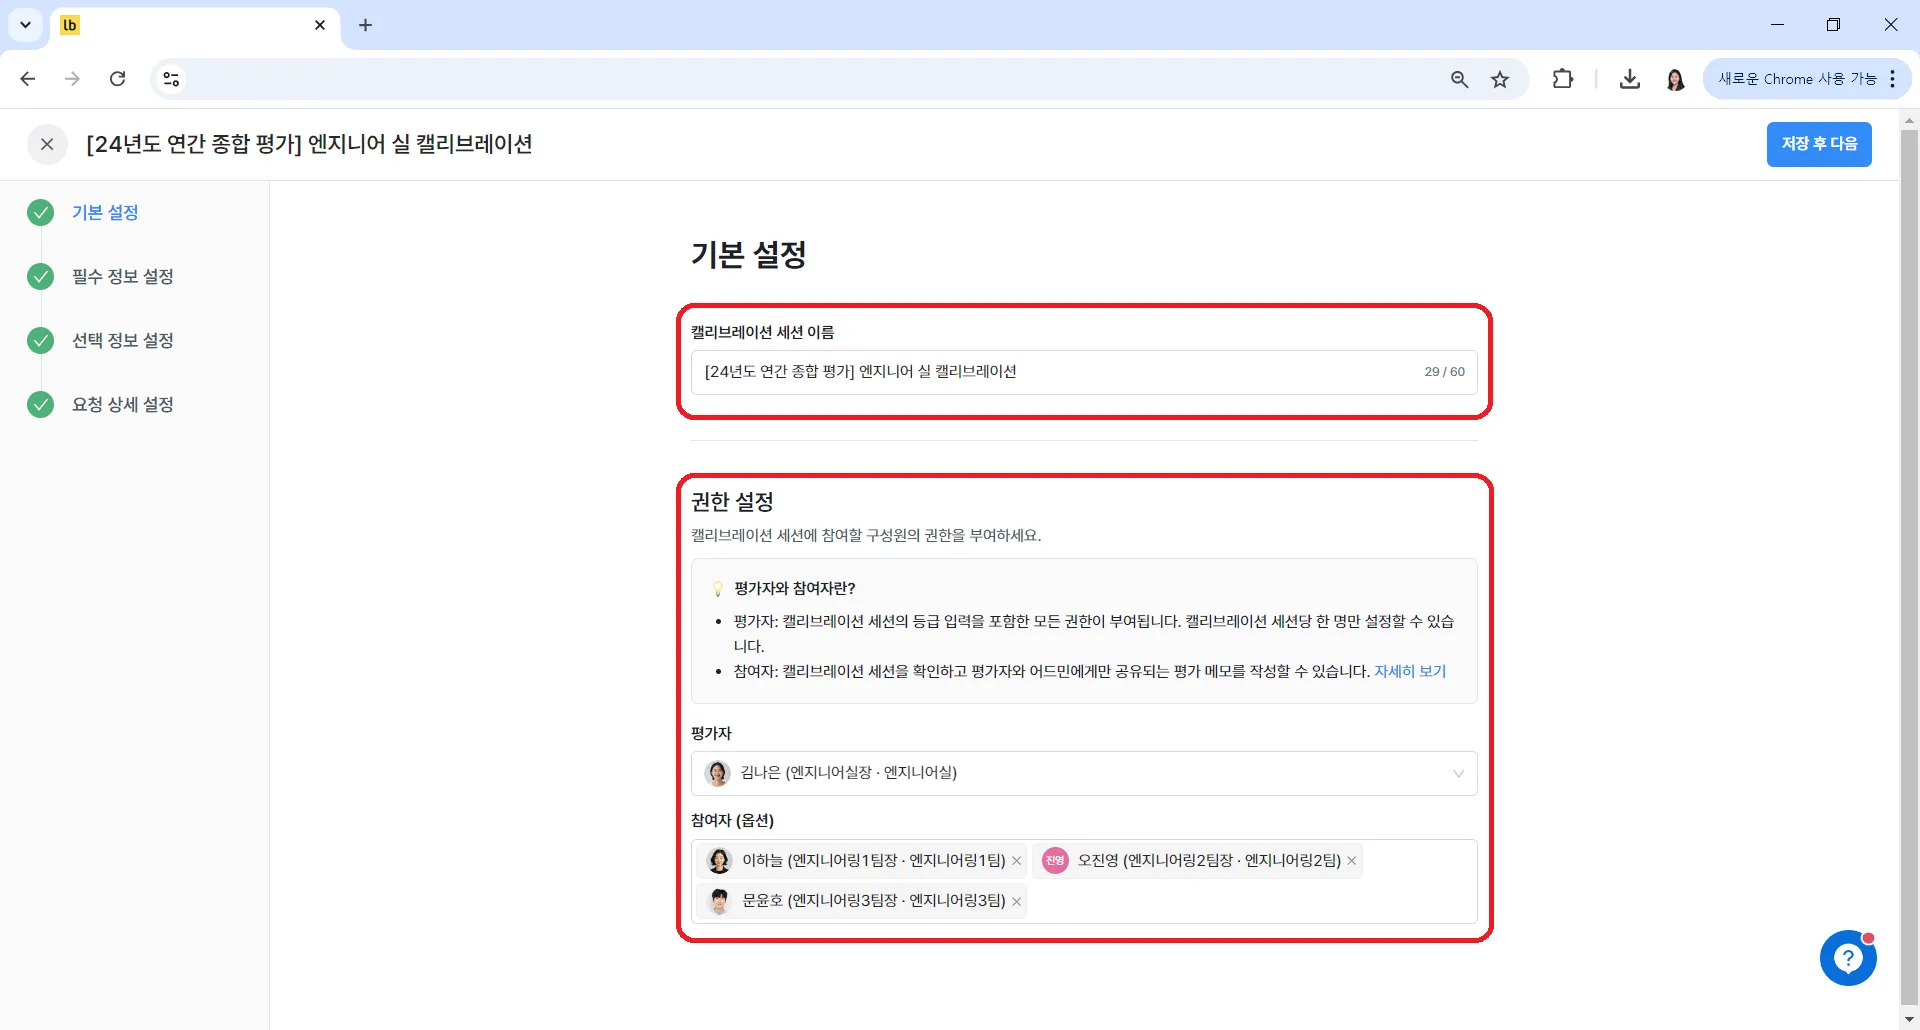Click 김나은's avatar in the 평가자 field

(x=717, y=773)
